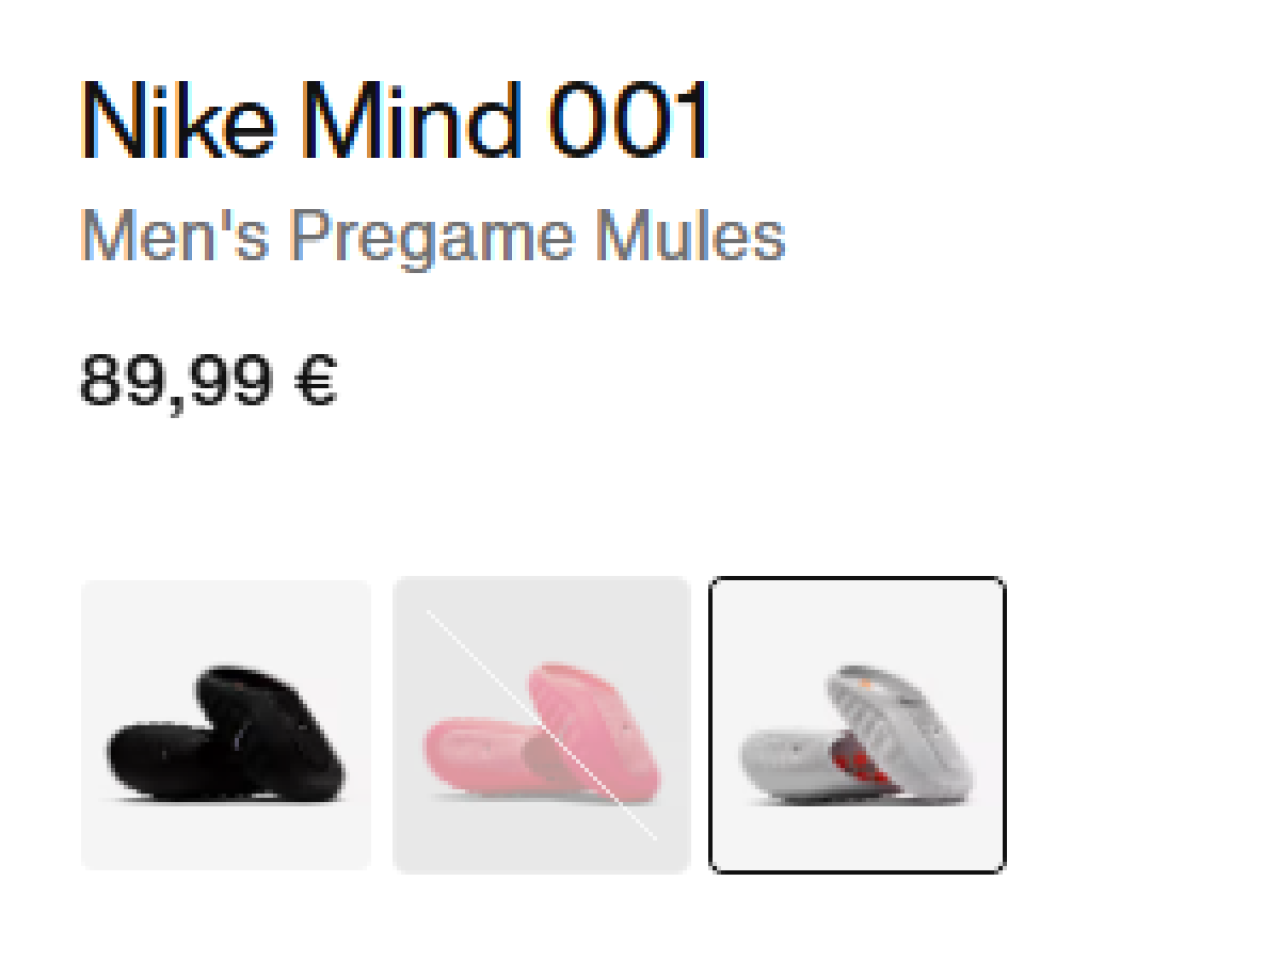This screenshot has height=977, width=1280.
Task: Click the word "Pregame" in the subtitle
Action: coord(432,238)
